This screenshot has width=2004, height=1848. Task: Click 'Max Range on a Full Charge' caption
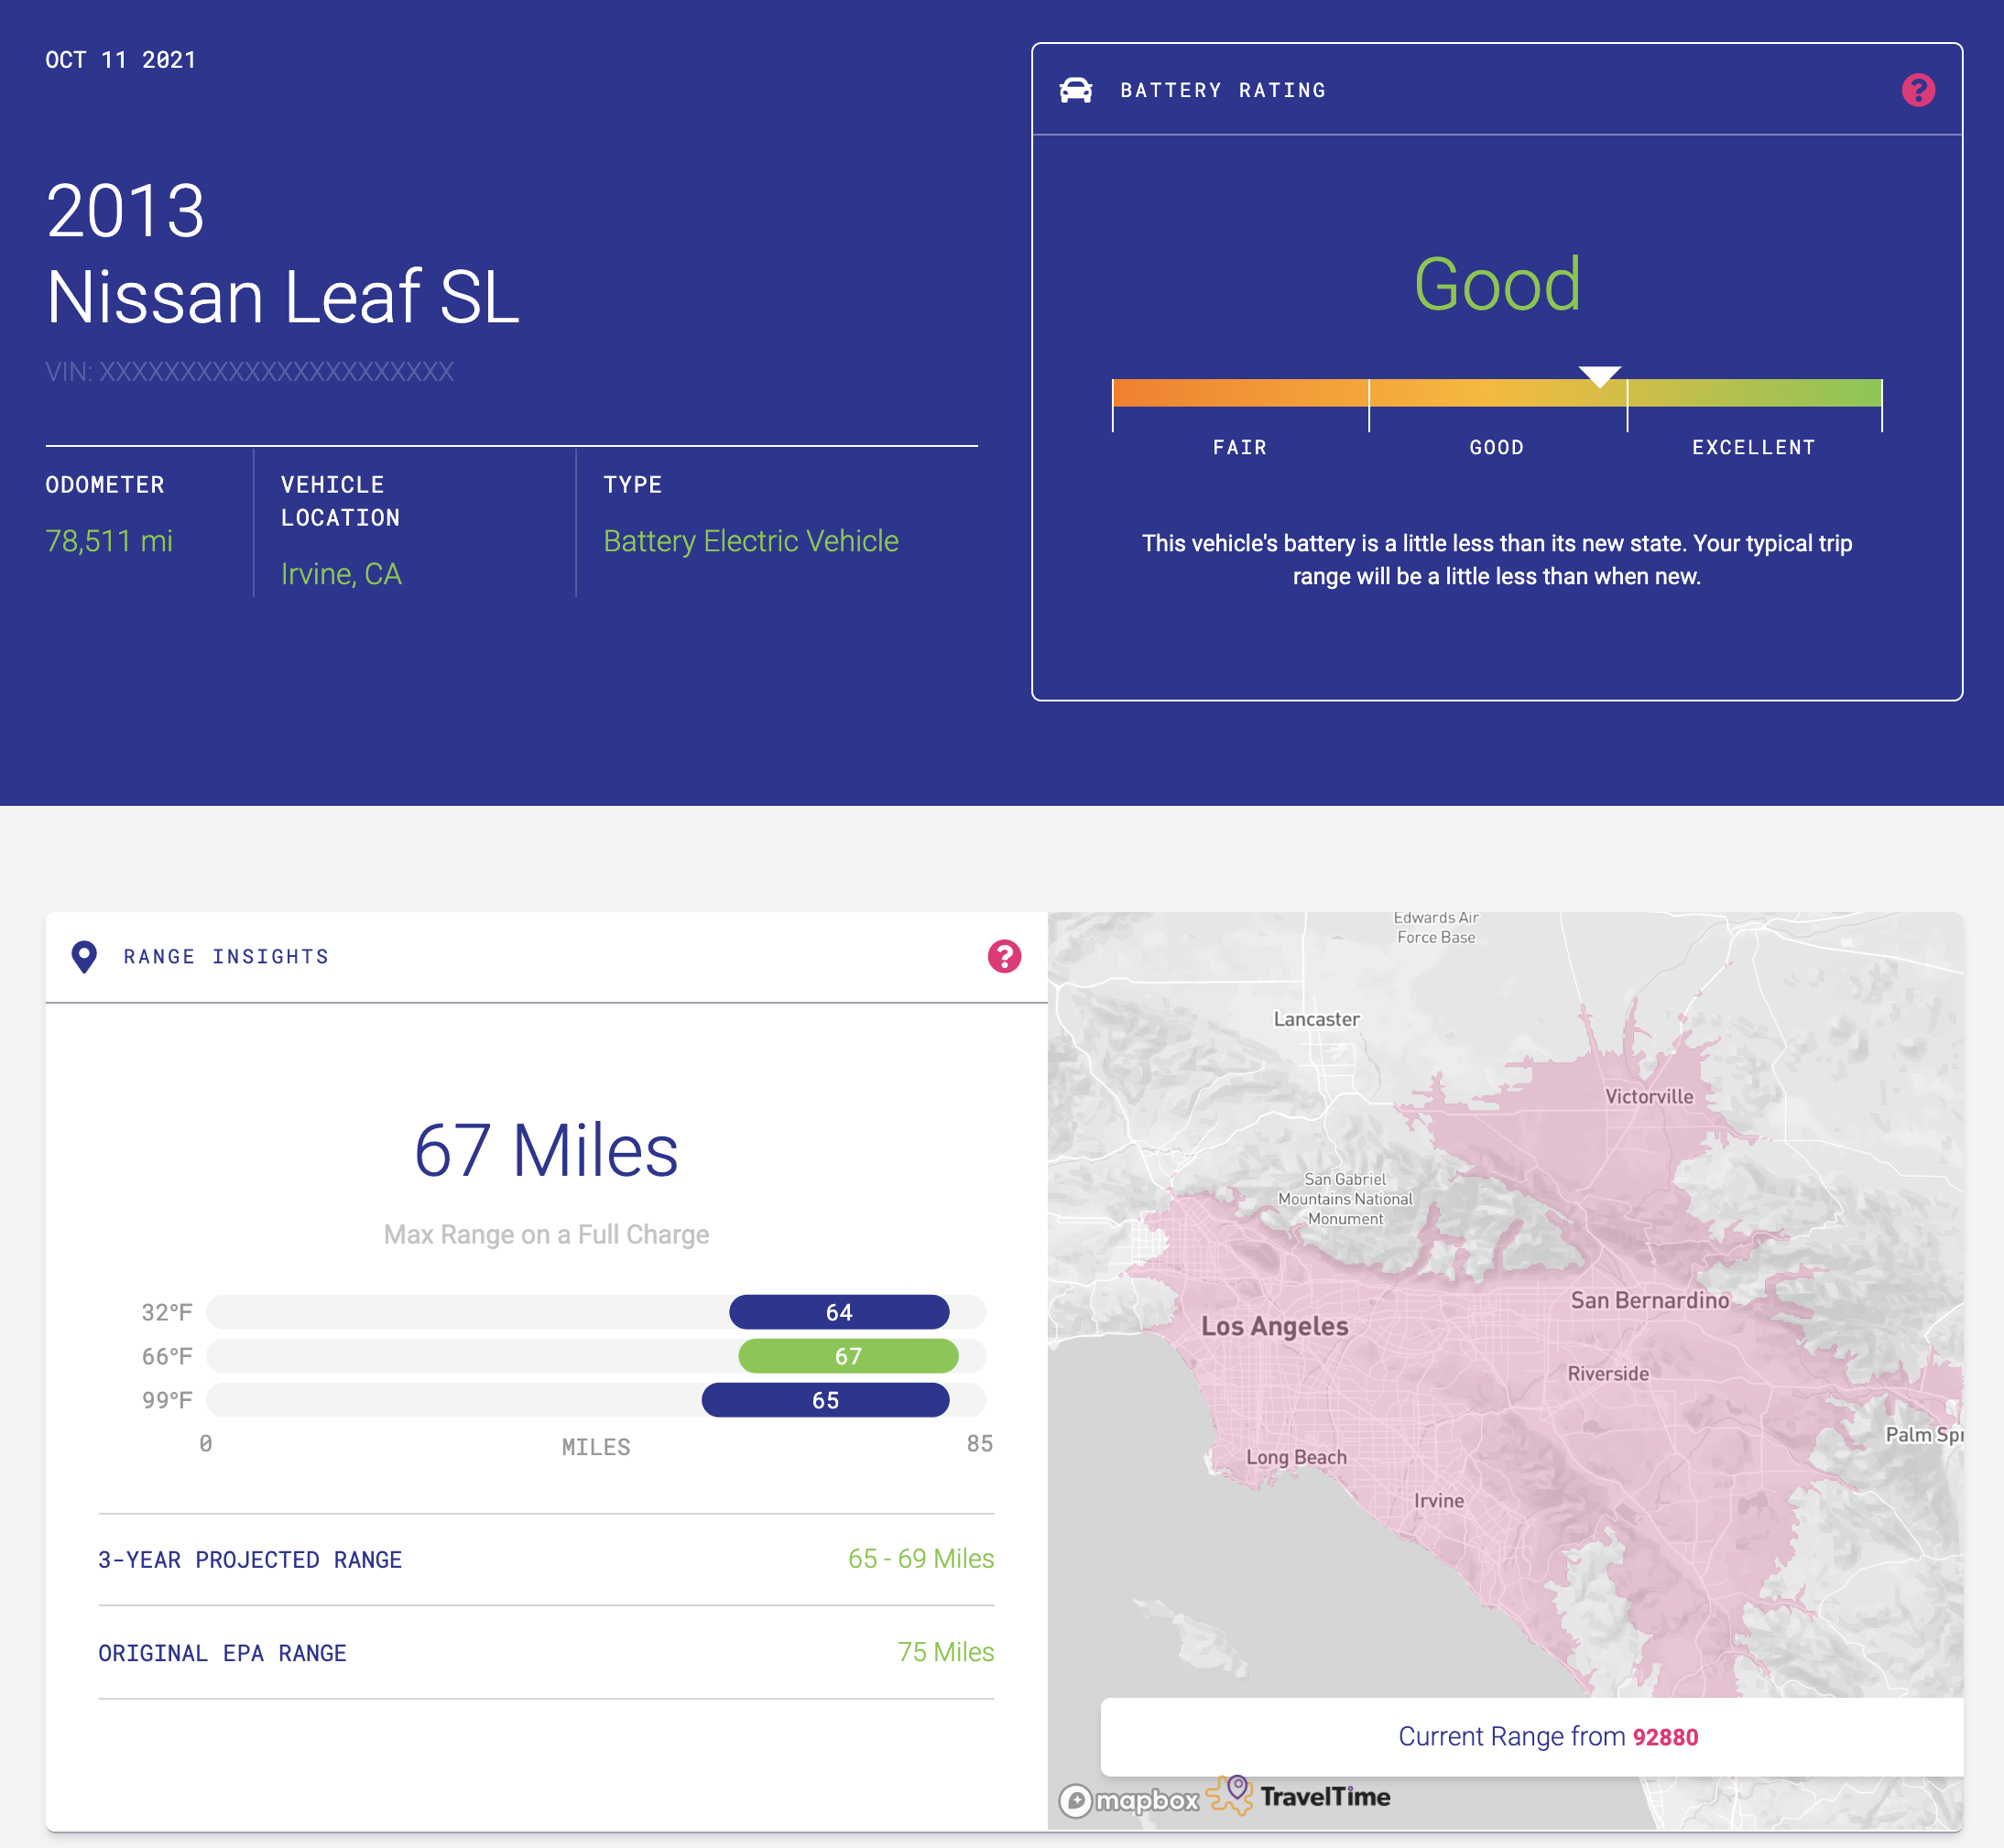[546, 1234]
